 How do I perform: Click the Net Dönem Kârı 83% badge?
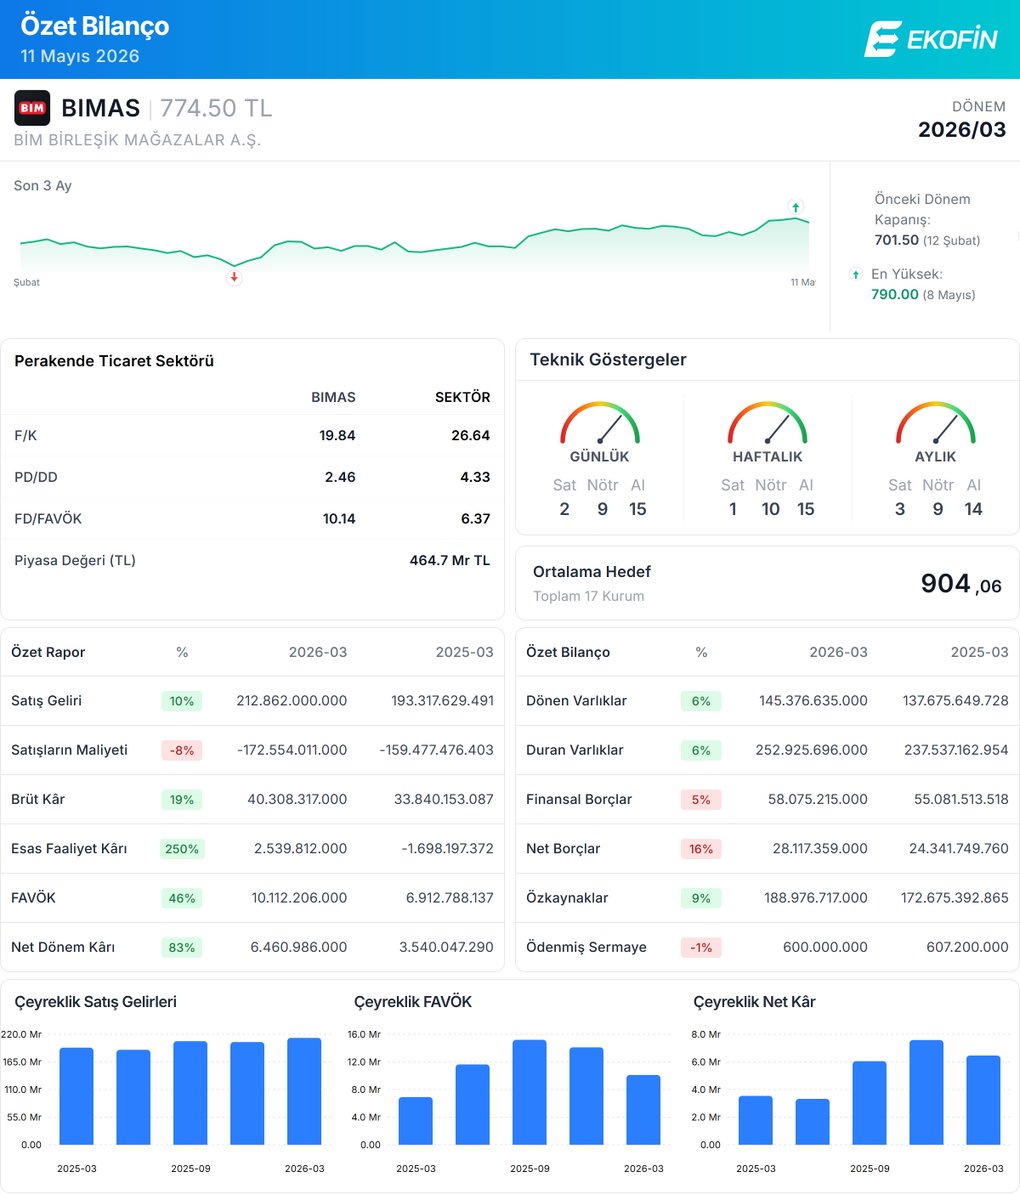point(182,947)
